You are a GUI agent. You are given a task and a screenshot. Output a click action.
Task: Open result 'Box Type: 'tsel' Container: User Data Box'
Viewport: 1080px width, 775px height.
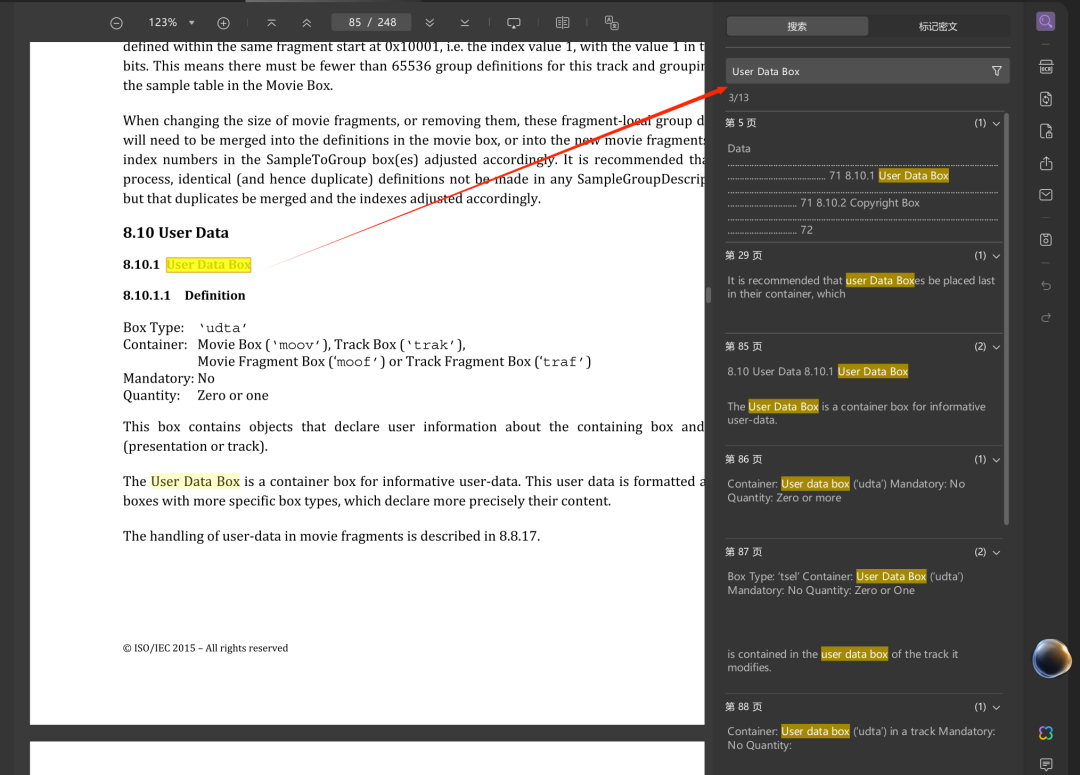click(846, 583)
